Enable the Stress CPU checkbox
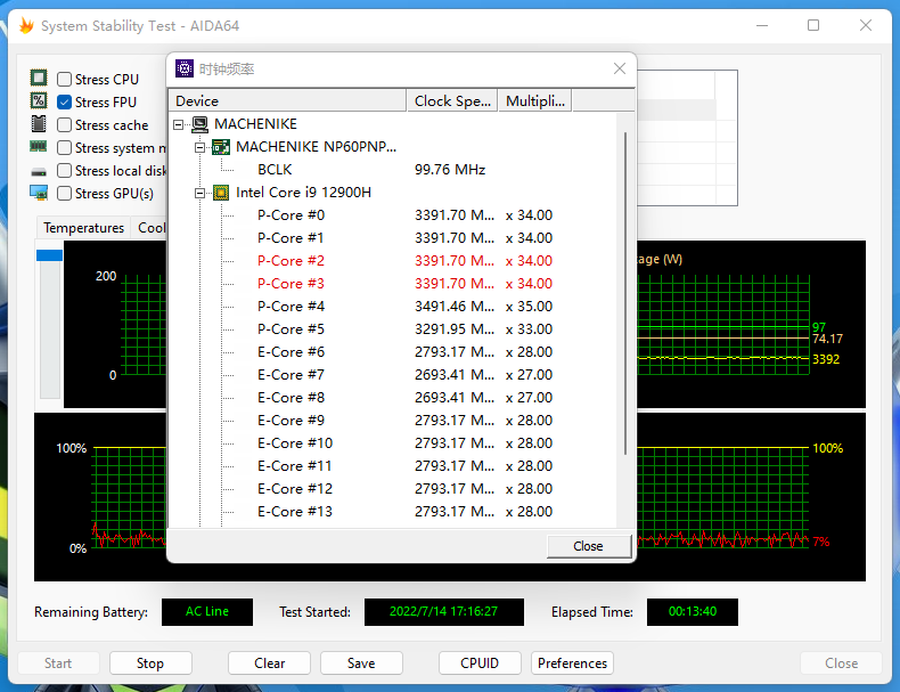 tap(64, 79)
